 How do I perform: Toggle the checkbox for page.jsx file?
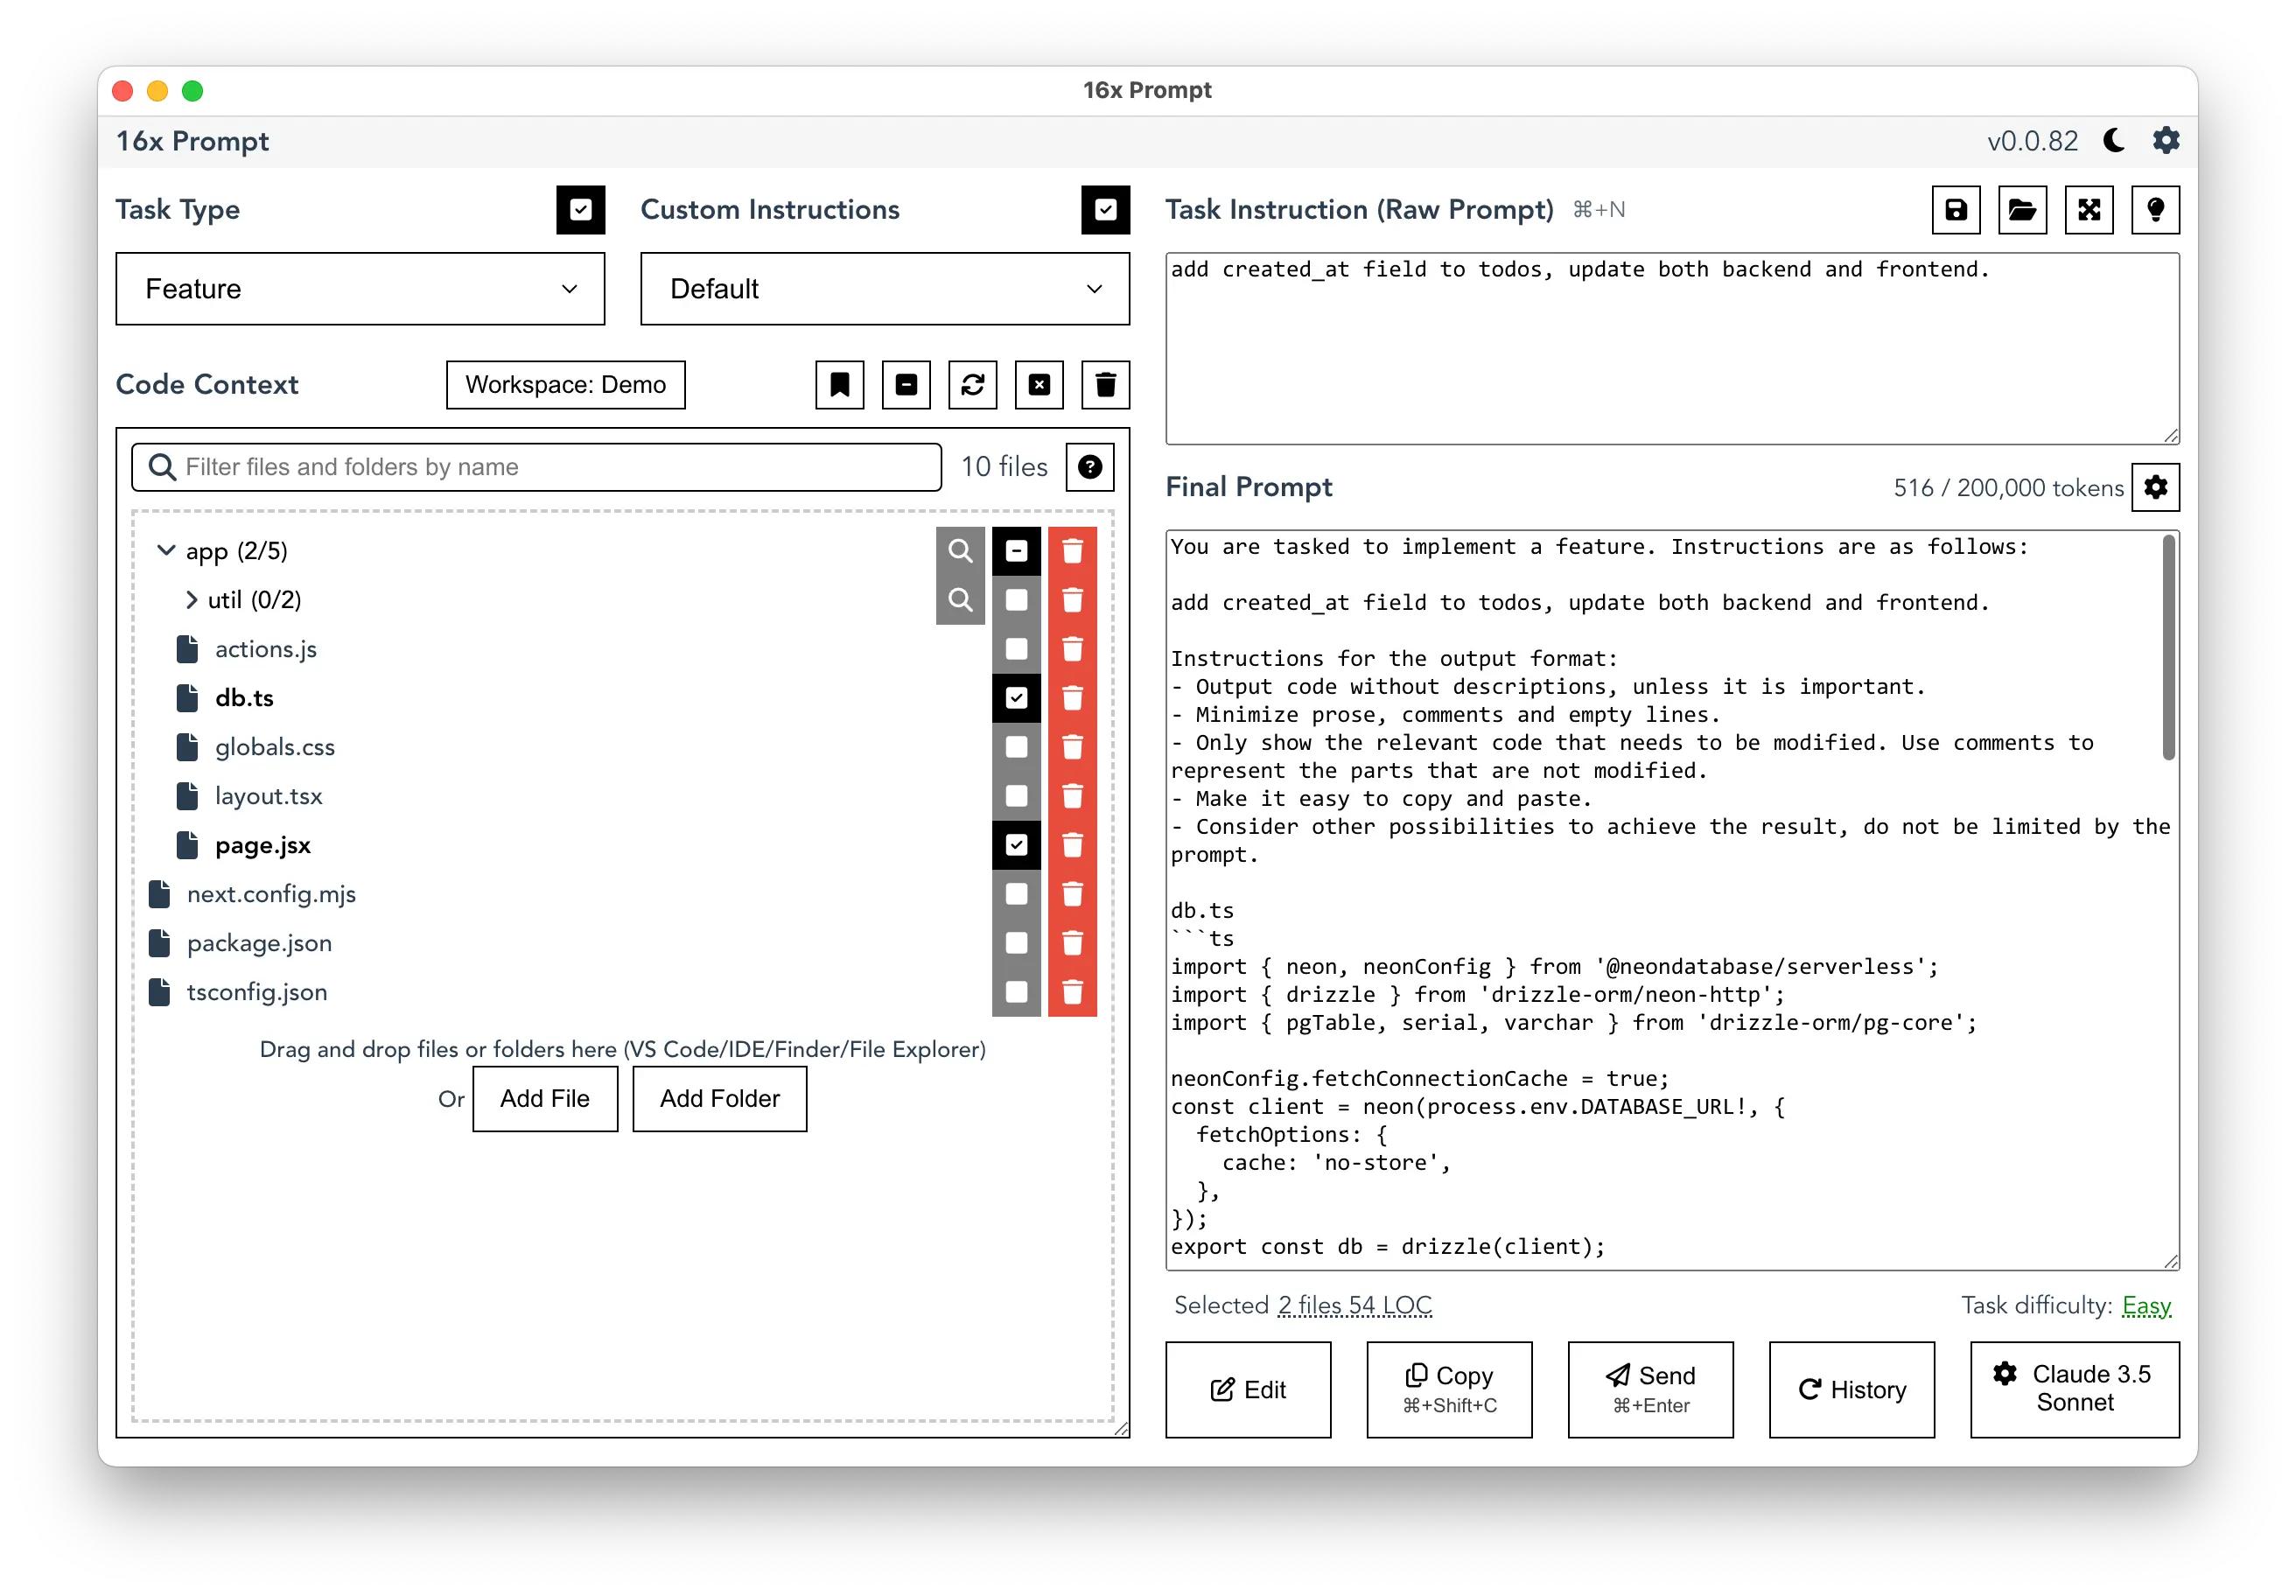click(x=1015, y=844)
